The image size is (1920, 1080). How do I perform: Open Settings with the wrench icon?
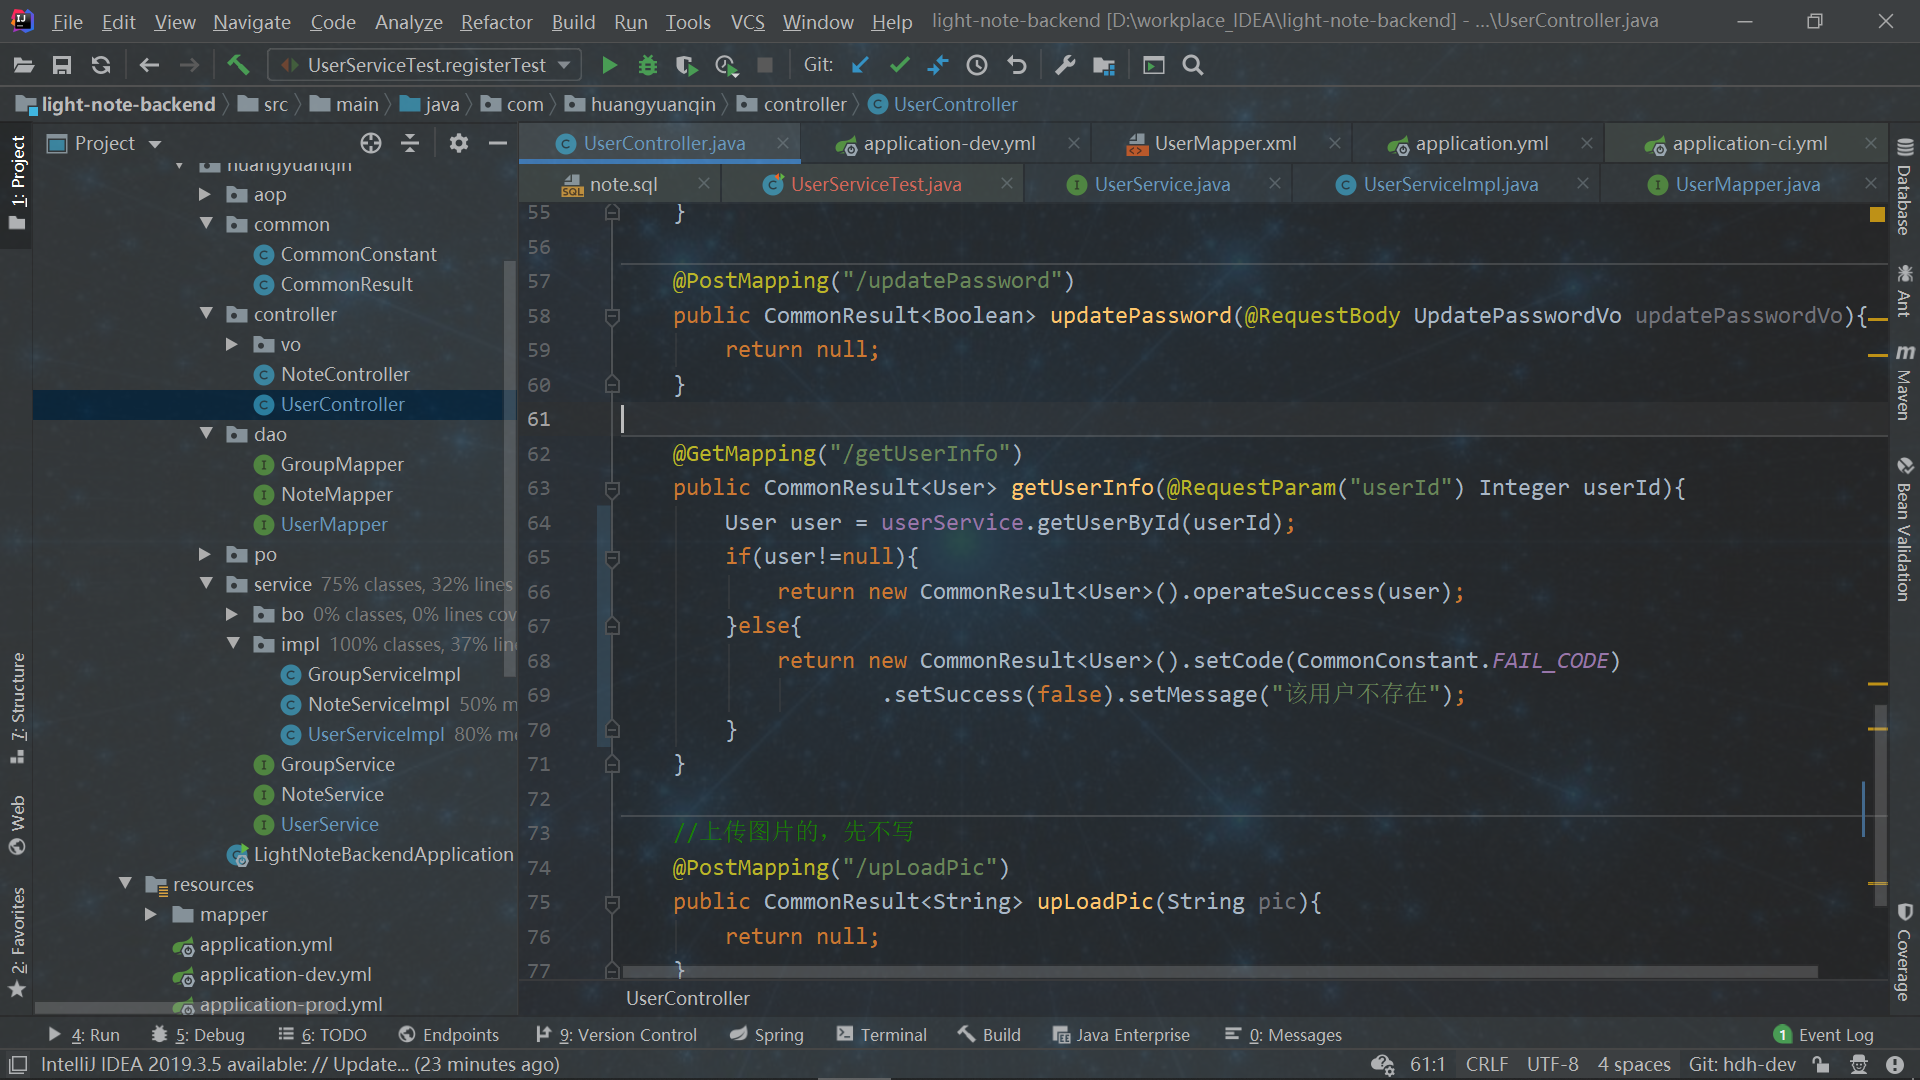point(1065,65)
